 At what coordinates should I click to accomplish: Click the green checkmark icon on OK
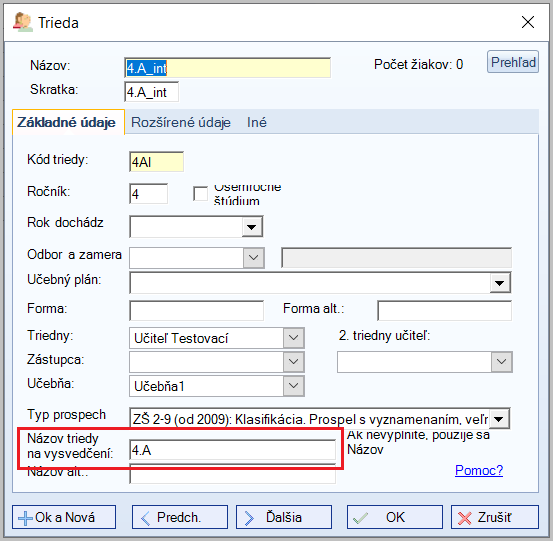[x=360, y=518]
